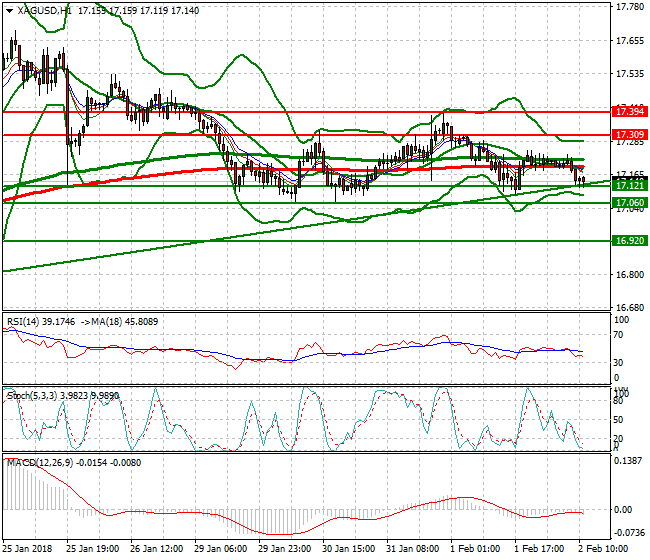Click the 31 Jan 08:00 time axis label

click(412, 549)
